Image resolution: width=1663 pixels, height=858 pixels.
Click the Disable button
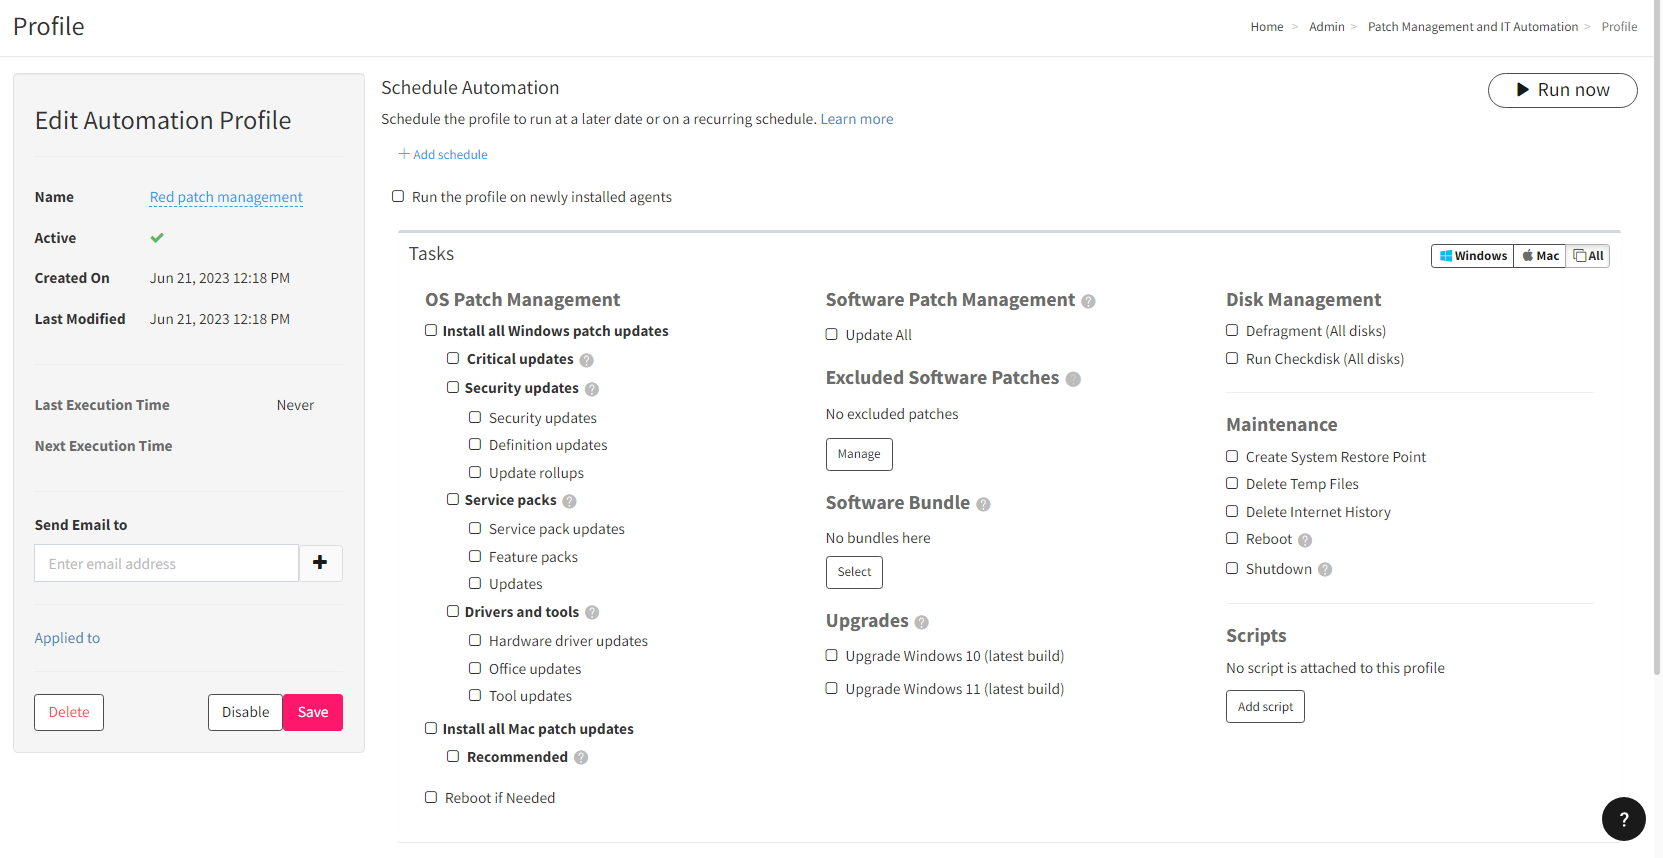(245, 712)
